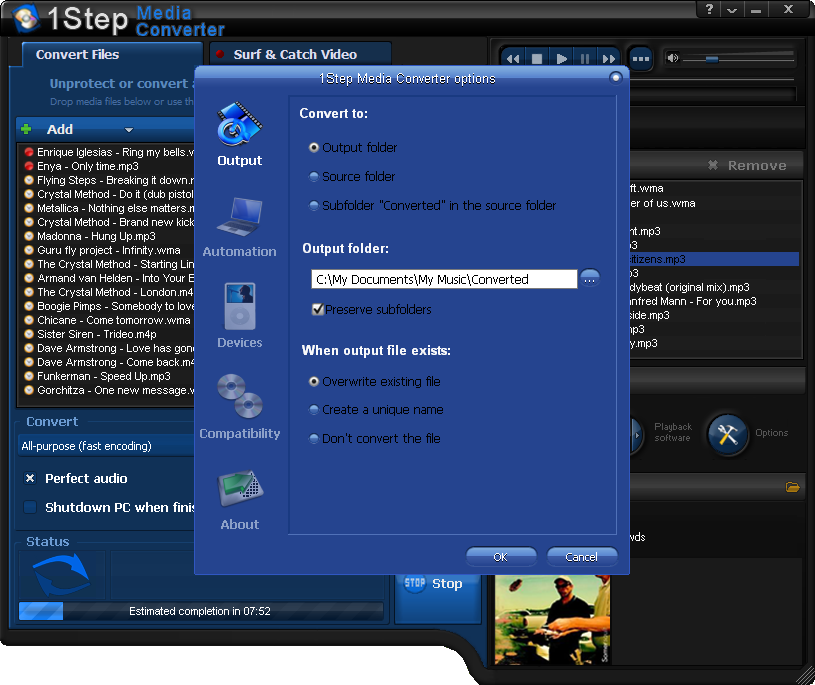The height and width of the screenshot is (685, 815).
Task: Open the Automation options section
Action: coord(240,227)
